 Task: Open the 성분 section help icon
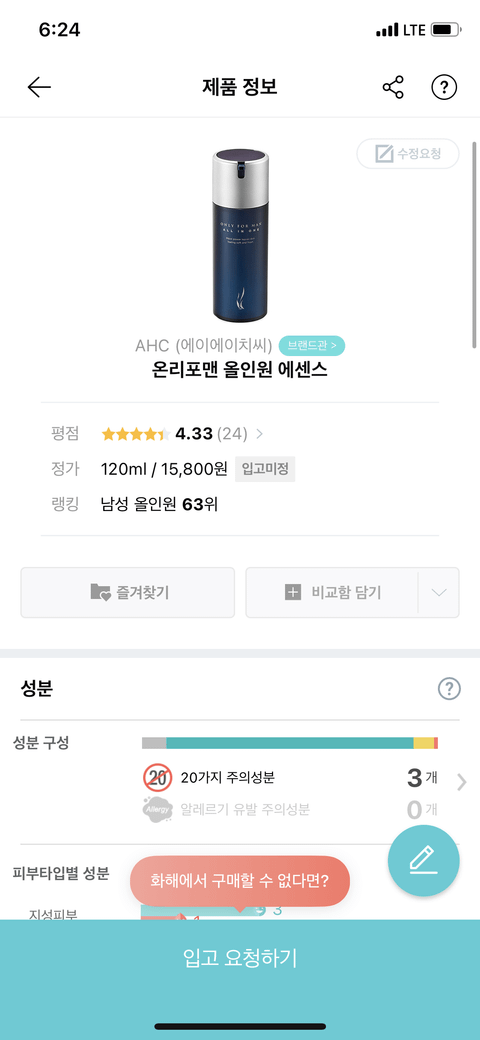click(449, 688)
